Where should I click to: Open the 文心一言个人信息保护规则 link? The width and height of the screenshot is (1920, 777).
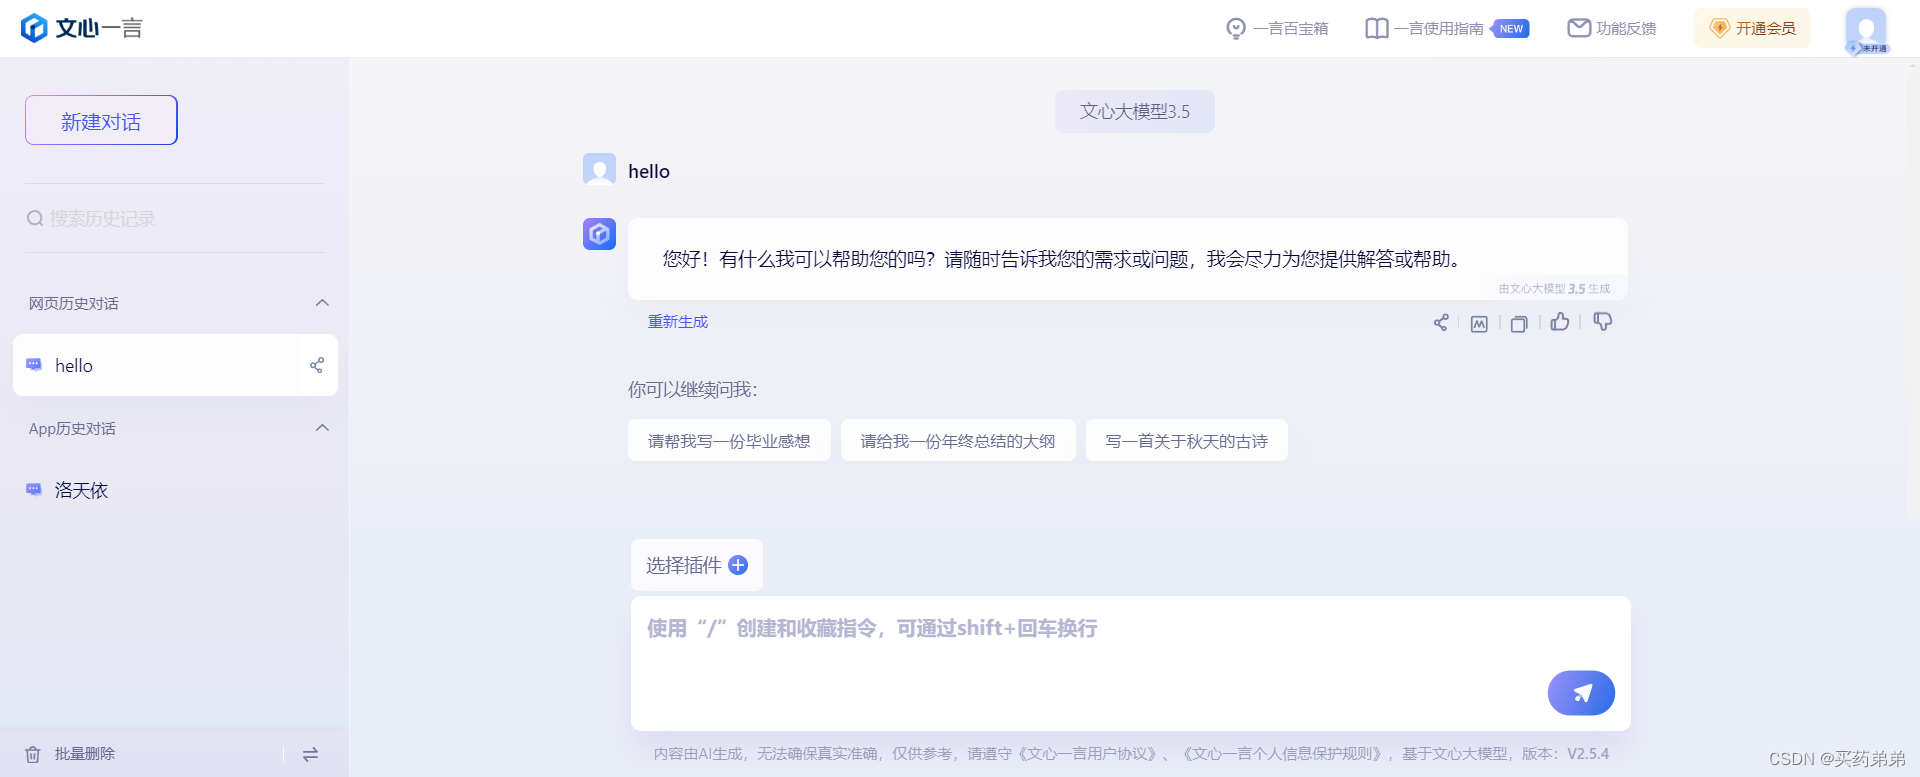[x=1282, y=753]
